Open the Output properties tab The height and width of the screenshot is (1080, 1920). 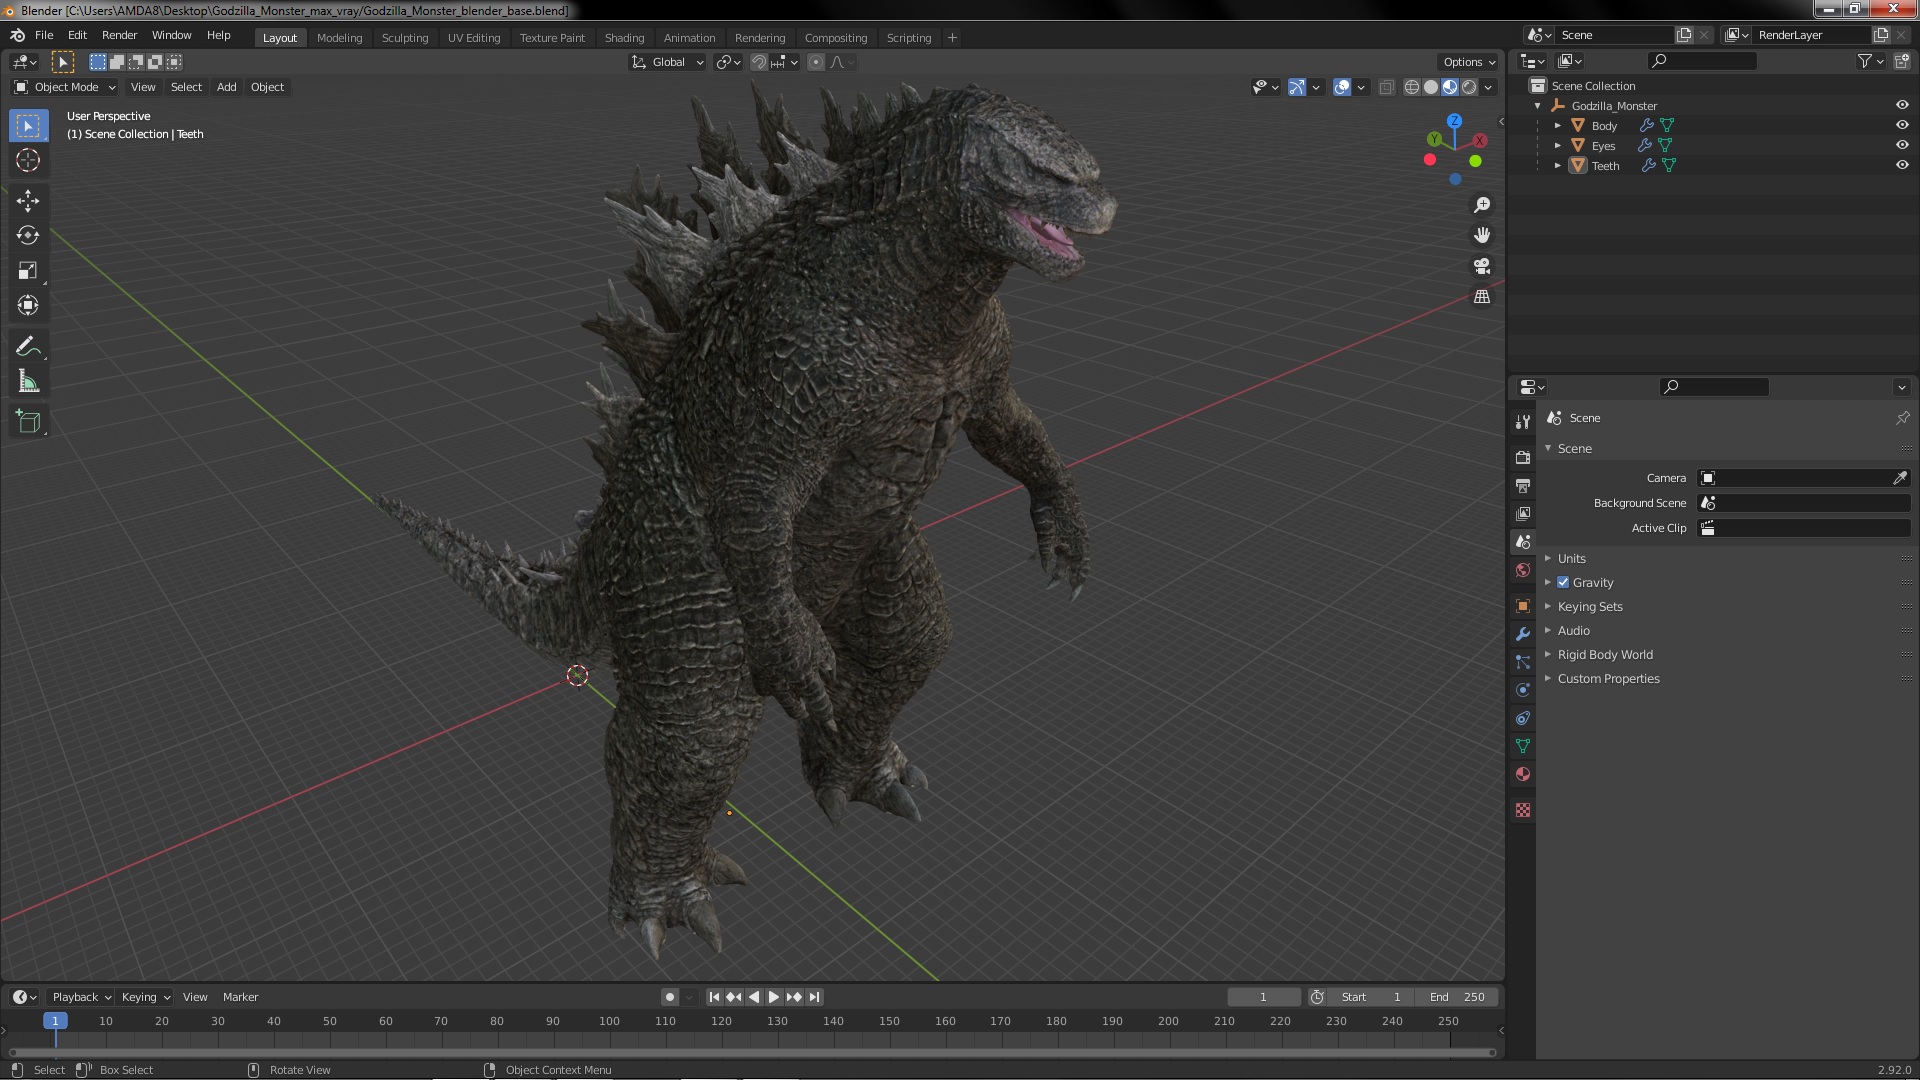point(1523,485)
